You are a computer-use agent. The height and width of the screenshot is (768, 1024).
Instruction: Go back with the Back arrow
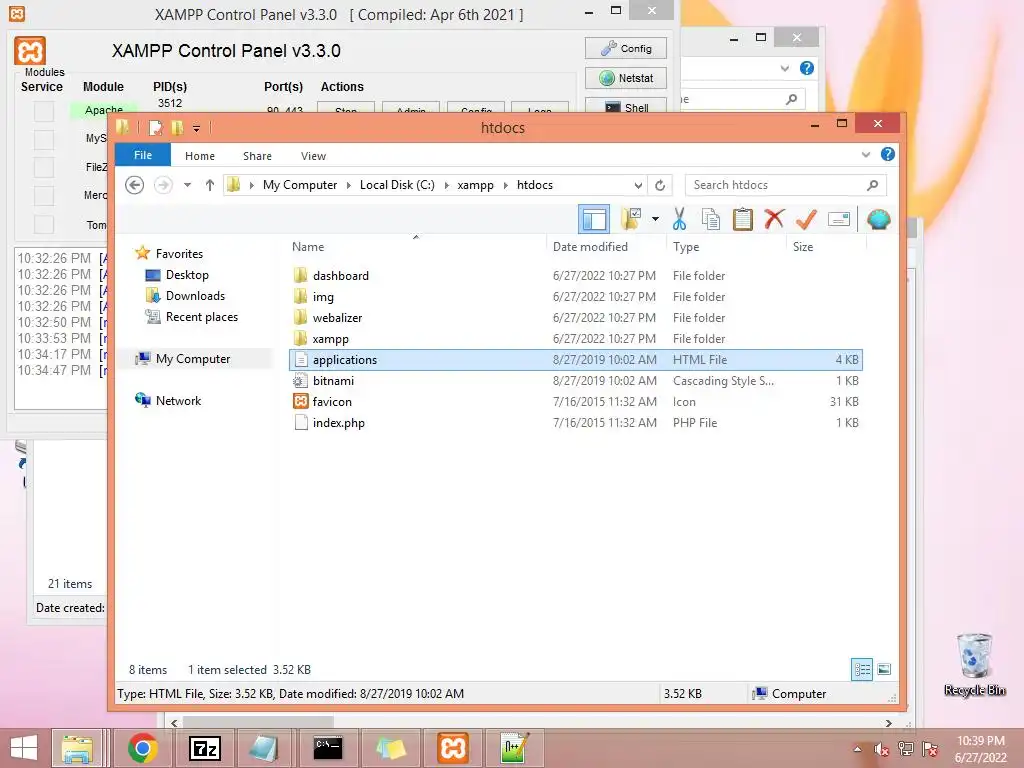pyautogui.click(x=135, y=185)
